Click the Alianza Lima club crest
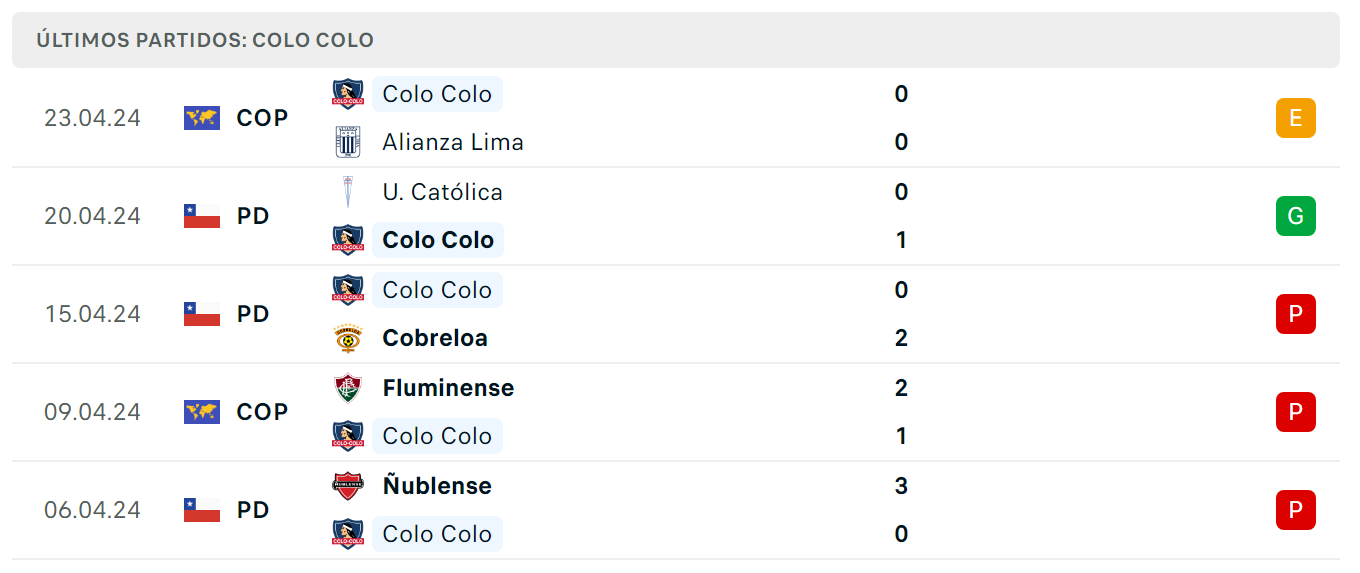 [347, 142]
